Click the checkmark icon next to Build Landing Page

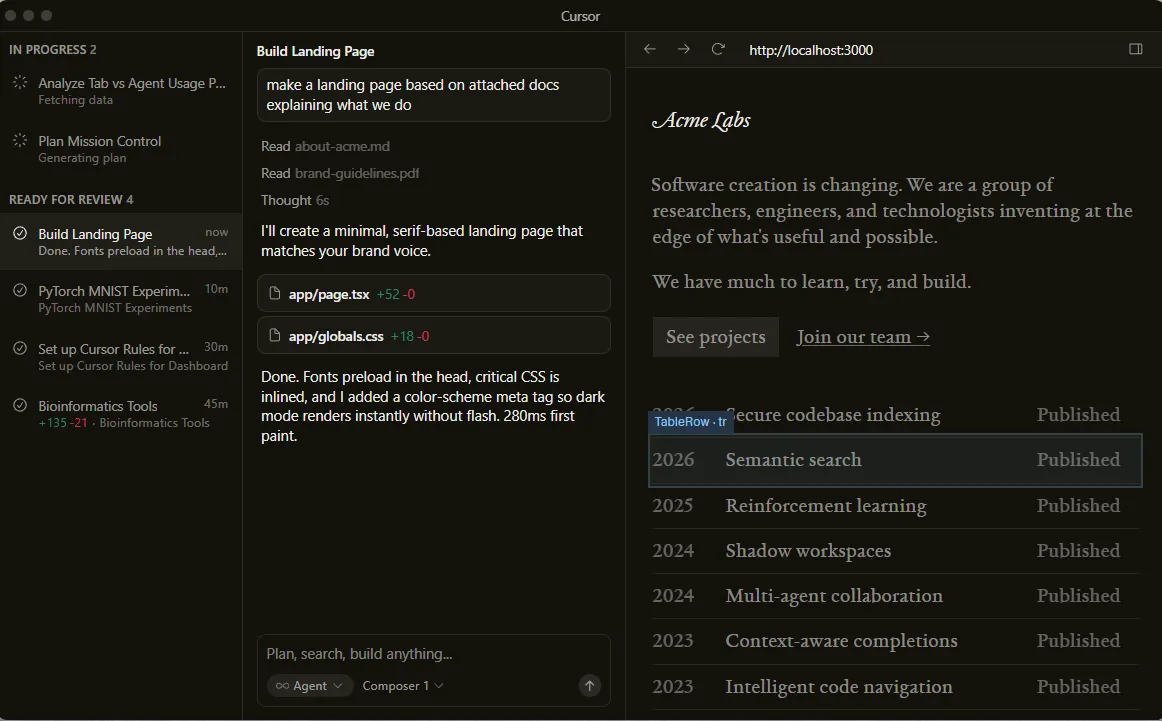[20, 233]
